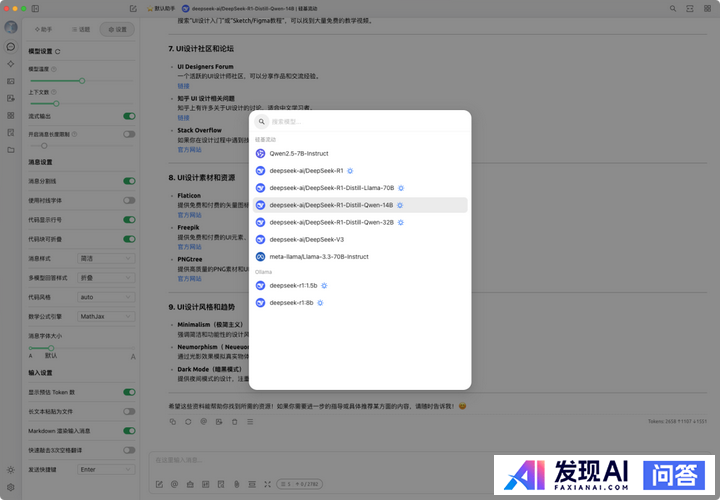Click the chat bubble icon in left sidebar
720x500 pixels.
click(10, 46)
